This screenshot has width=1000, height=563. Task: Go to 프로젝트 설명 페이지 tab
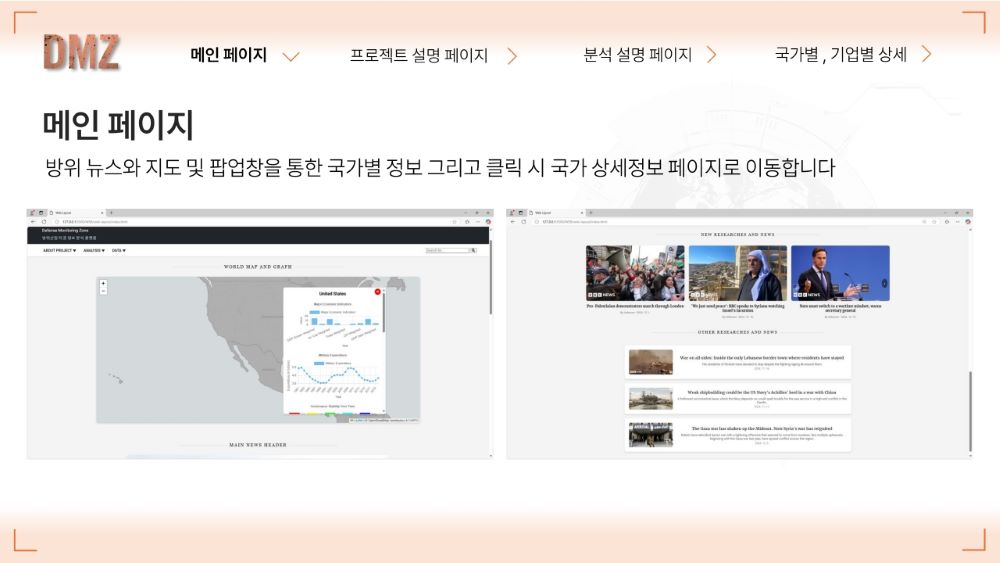pos(418,55)
